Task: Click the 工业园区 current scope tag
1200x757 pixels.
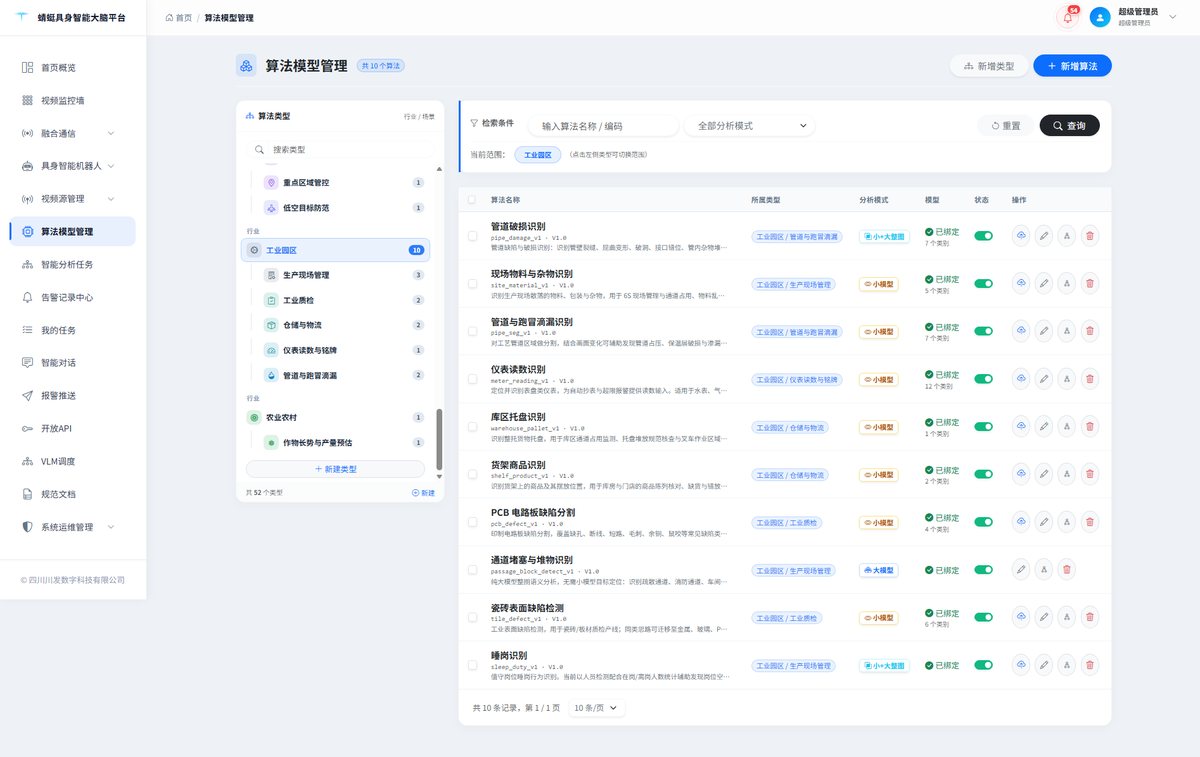Action: pyautogui.click(x=538, y=155)
